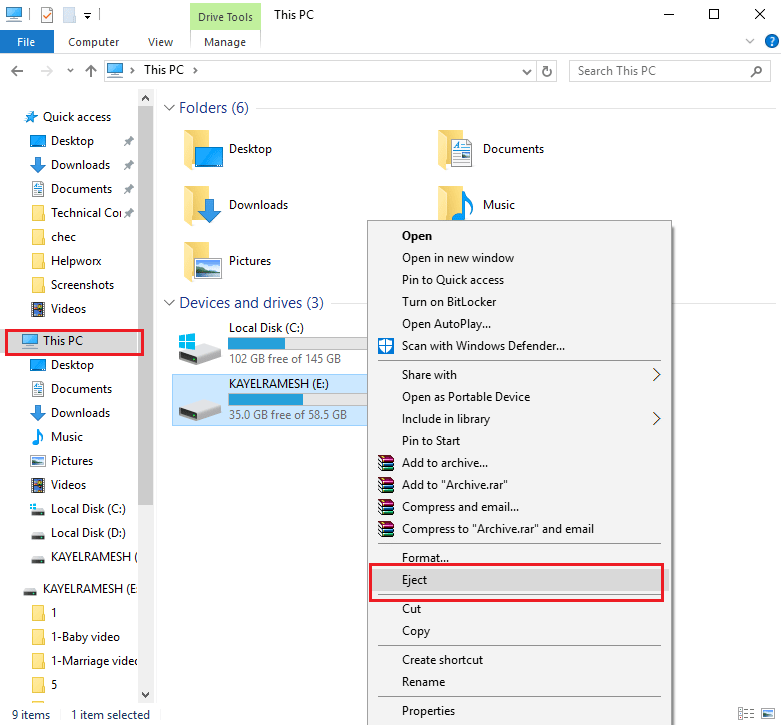Select the Pictures folder icon in Folders
Screen dimensions: 781x725
pyautogui.click(x=203, y=261)
